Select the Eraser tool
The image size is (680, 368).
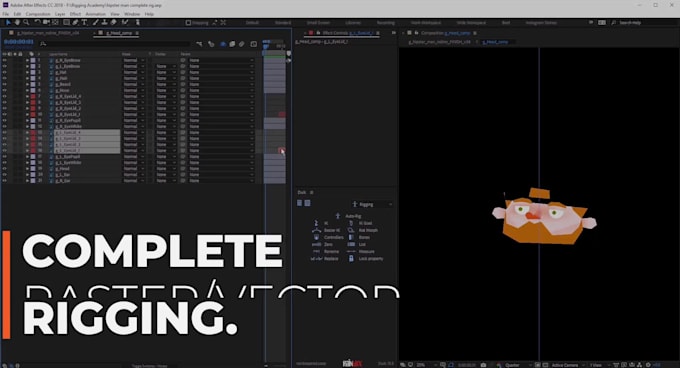(x=114, y=23)
